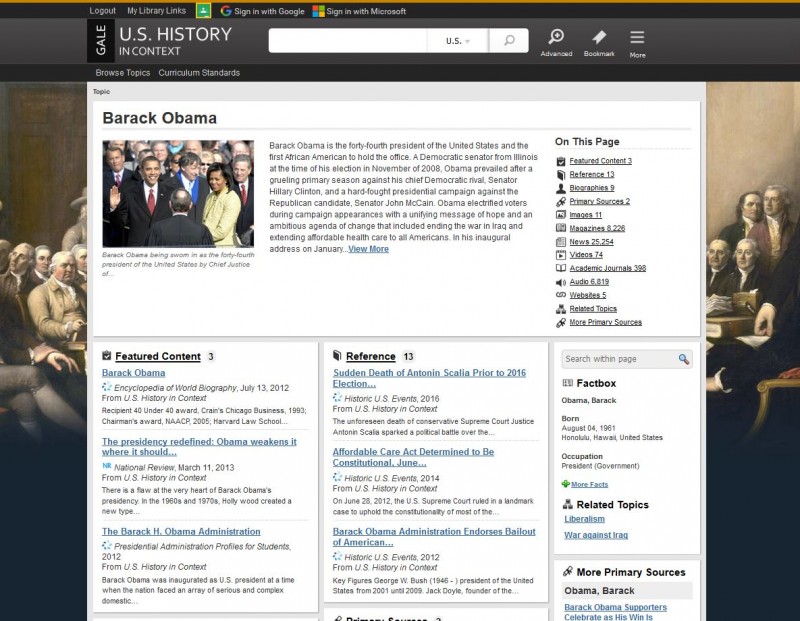The height and width of the screenshot is (621, 800).
Task: Open the U.S. search scope dropdown
Action: click(458, 41)
